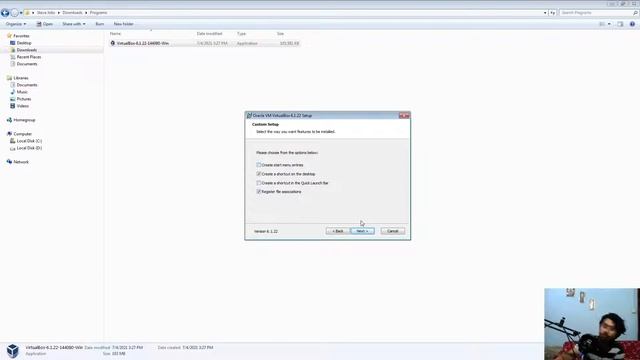Image resolution: width=640 pixels, height=360 pixels.
Task: Select the VirtualBox-6.1.22 installer file icon
Action: point(113,43)
